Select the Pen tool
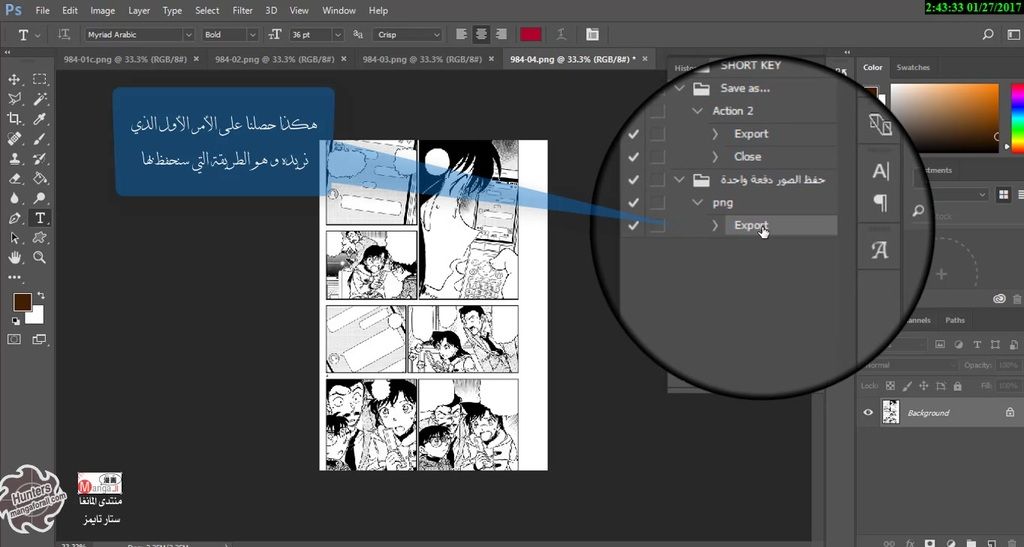This screenshot has width=1024, height=547. tap(14, 218)
